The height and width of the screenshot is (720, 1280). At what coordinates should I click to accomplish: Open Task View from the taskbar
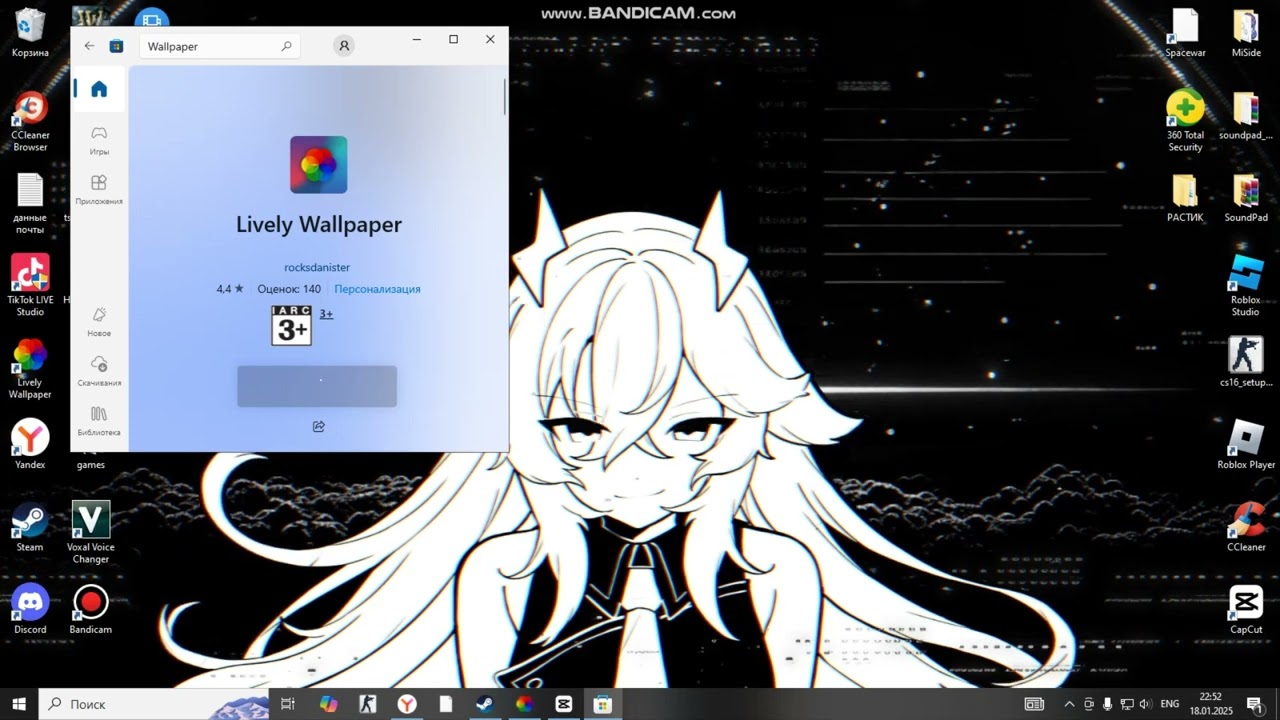click(x=287, y=704)
